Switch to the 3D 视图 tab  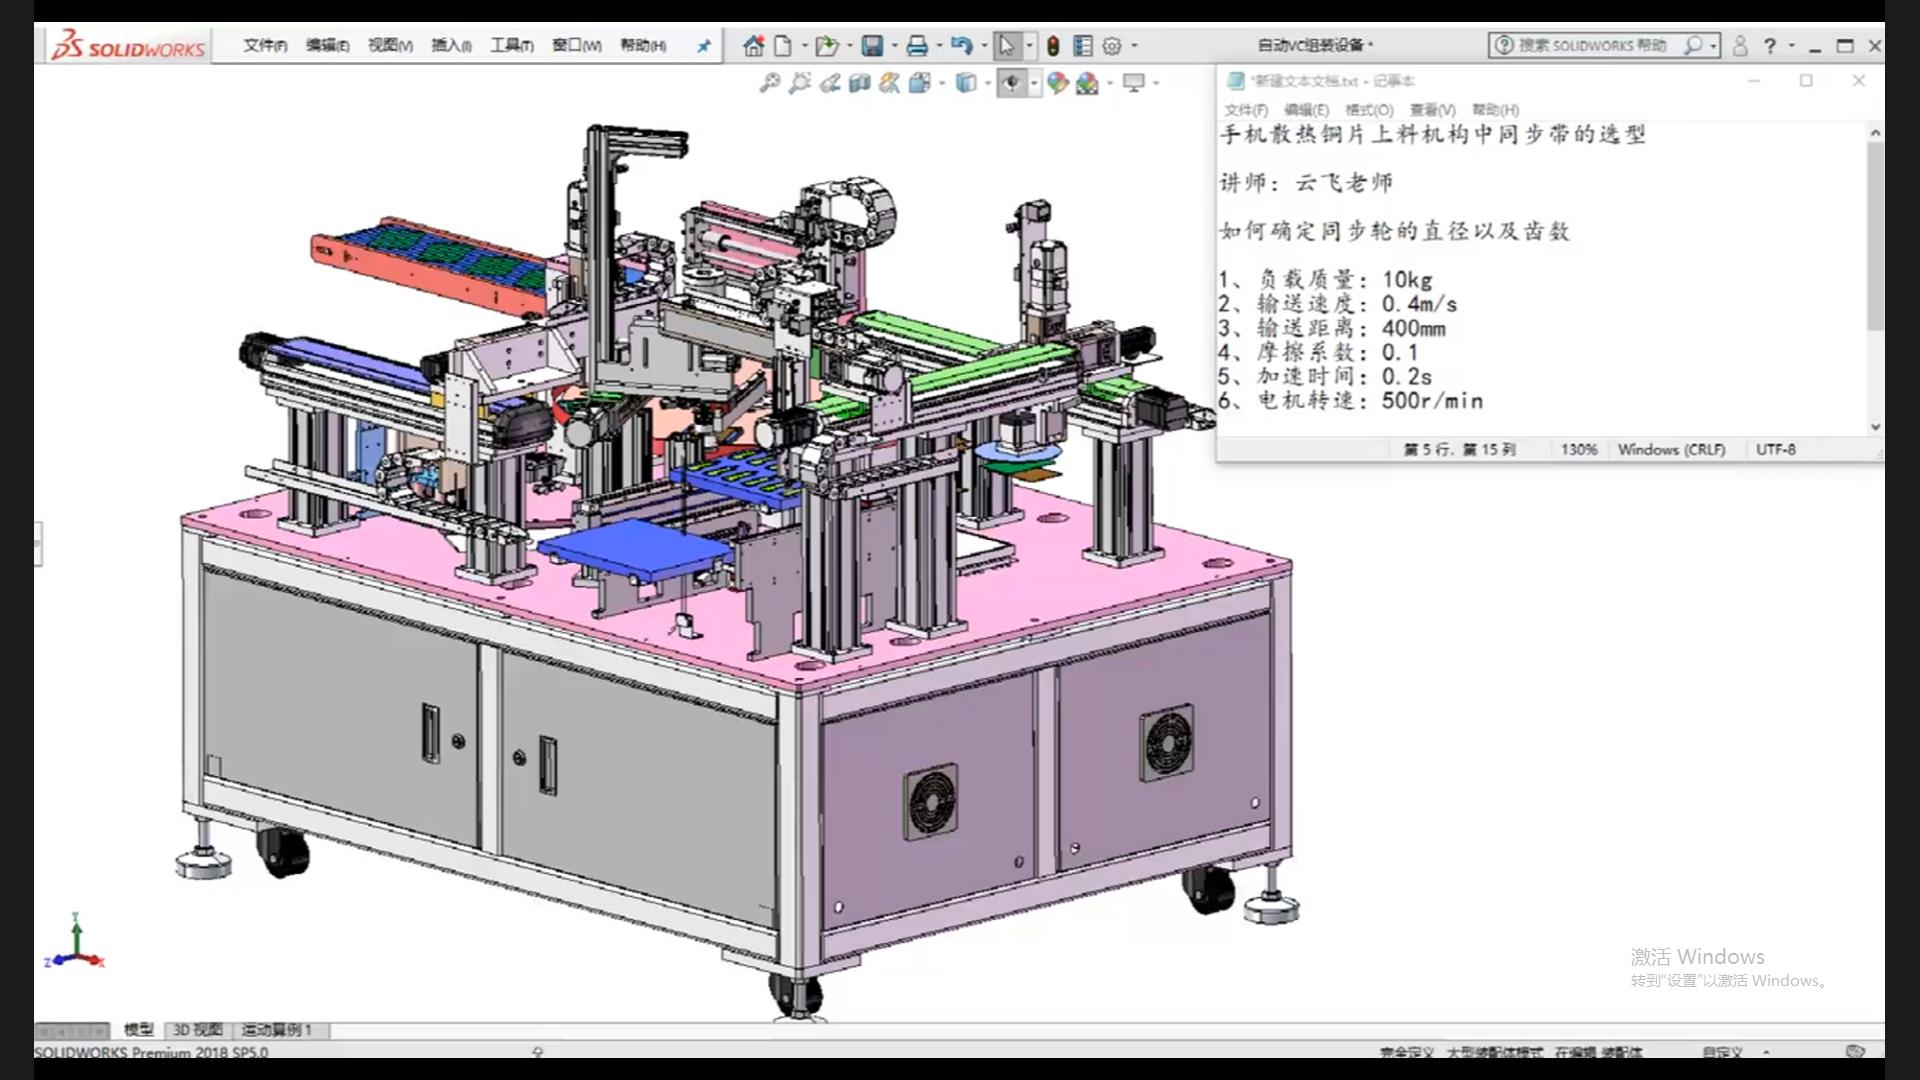(197, 1029)
